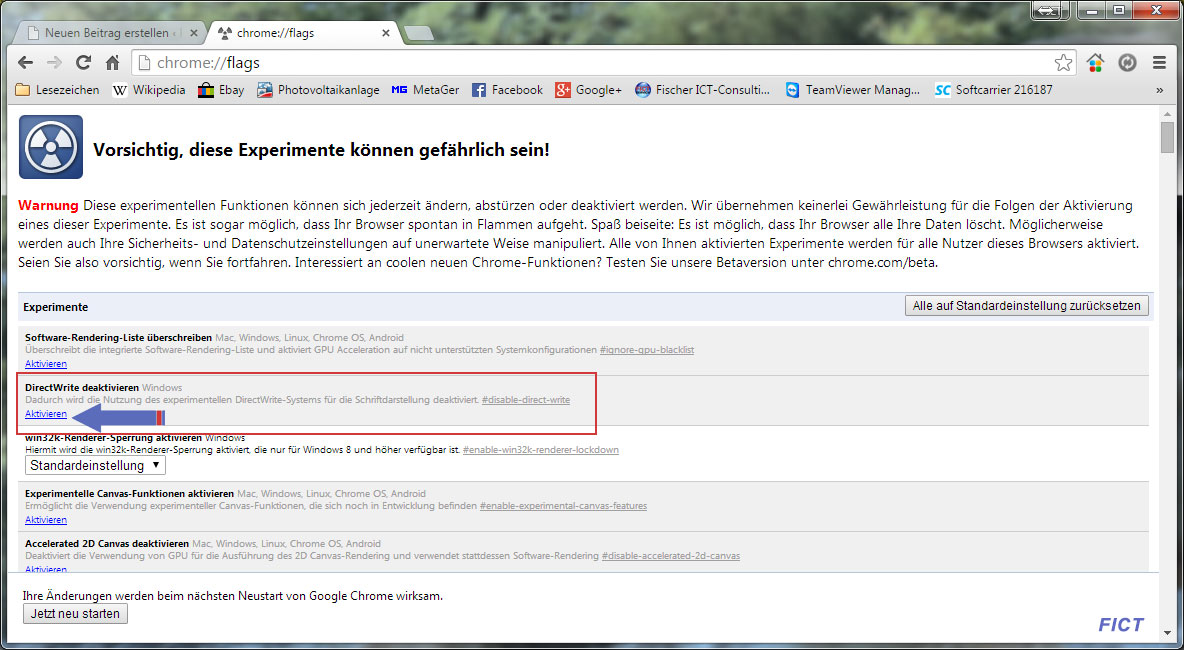Click Aktivieren under DirectWrite deaktivieren
Image resolution: width=1184 pixels, height=650 pixels.
tap(45, 414)
